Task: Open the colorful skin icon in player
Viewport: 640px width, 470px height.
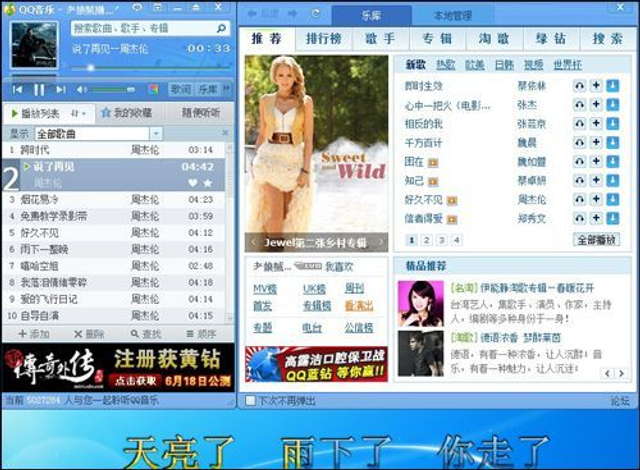Action: 153,89
